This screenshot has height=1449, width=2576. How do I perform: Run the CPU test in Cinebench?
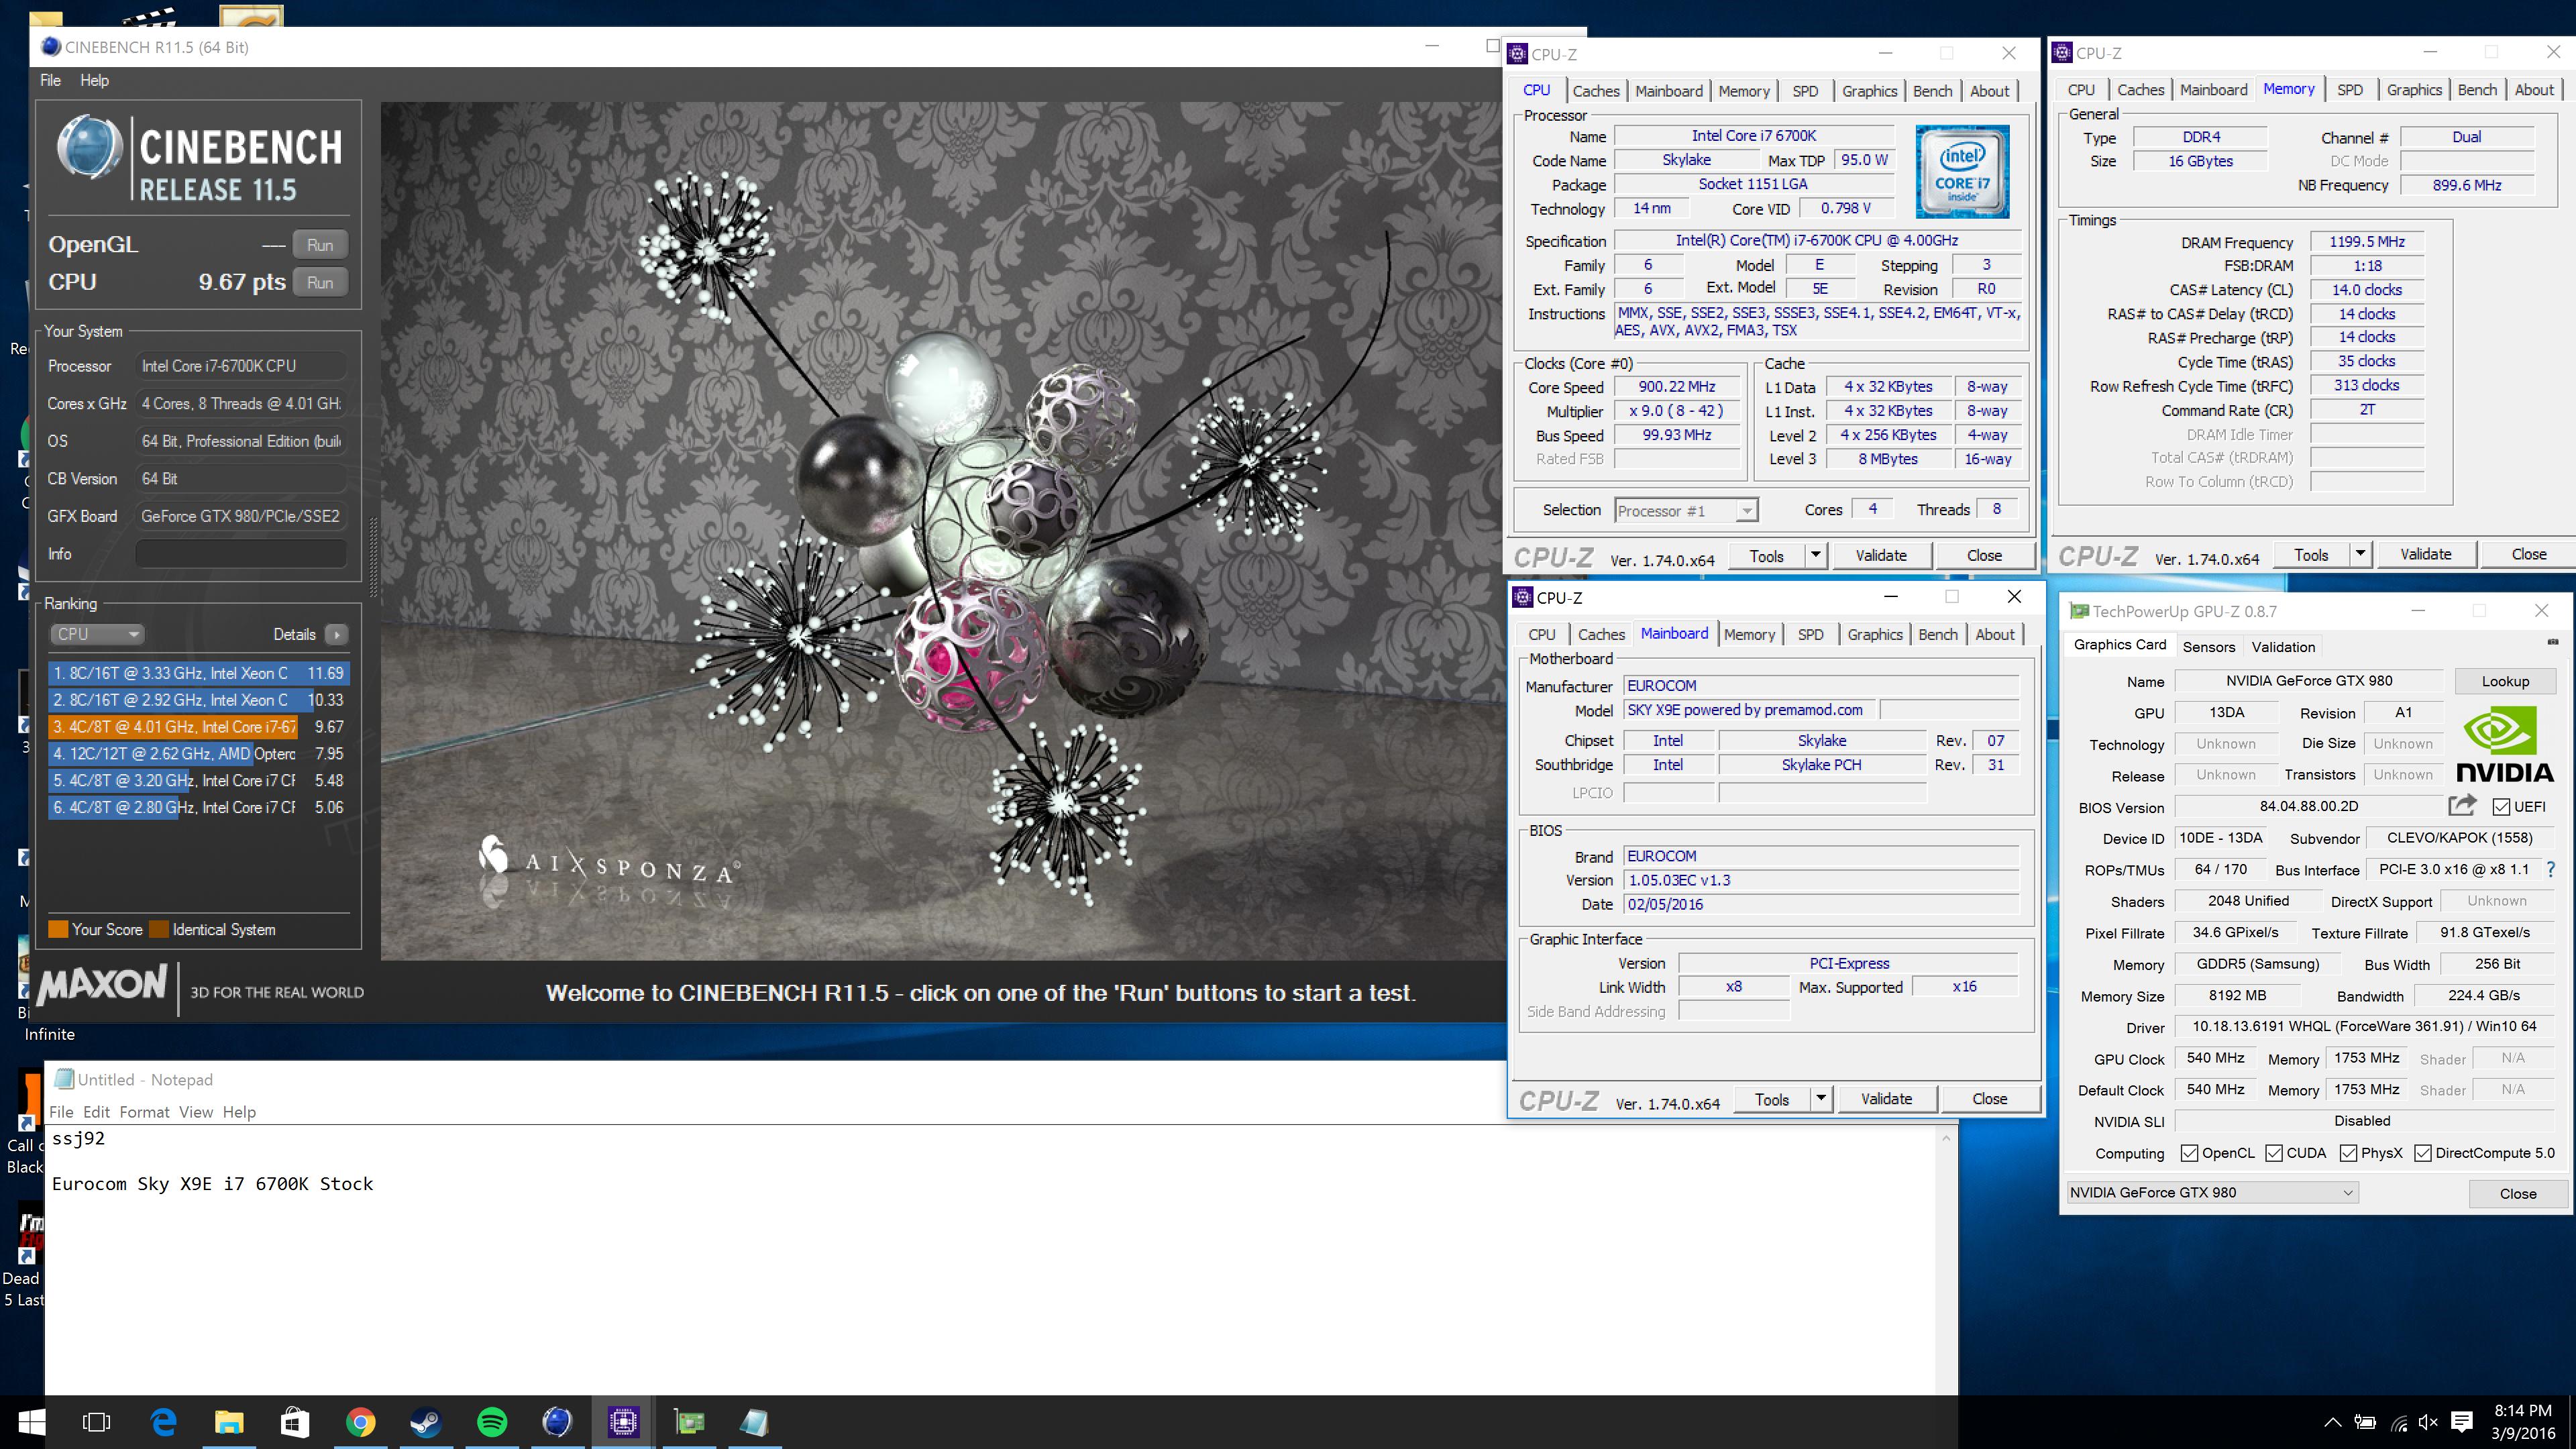pyautogui.click(x=320, y=283)
